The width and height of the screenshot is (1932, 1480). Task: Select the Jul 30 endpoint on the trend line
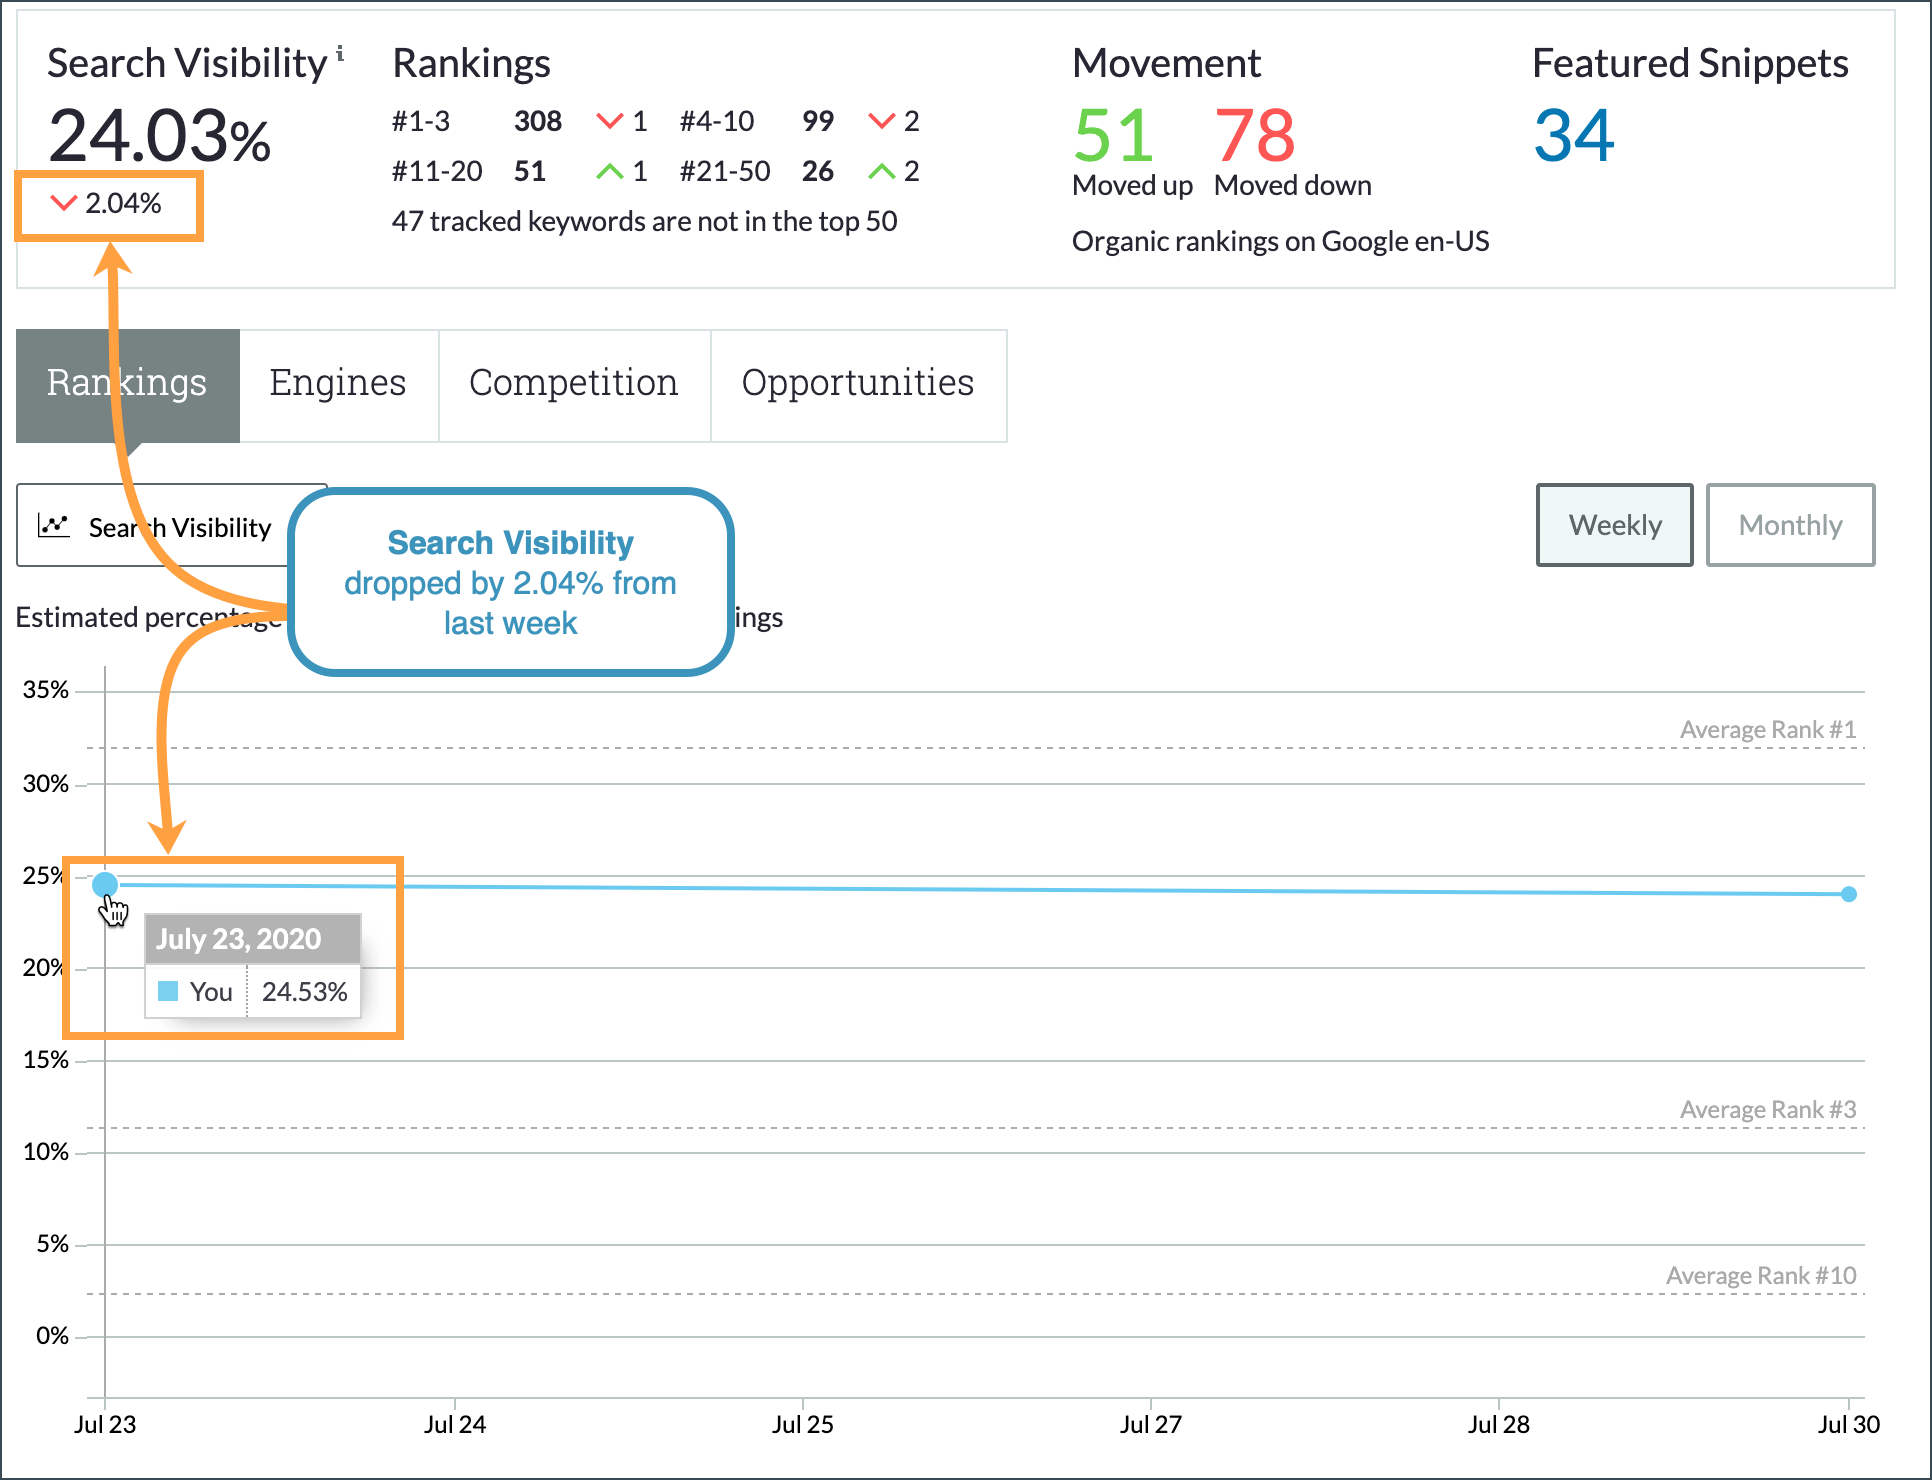coord(1847,894)
